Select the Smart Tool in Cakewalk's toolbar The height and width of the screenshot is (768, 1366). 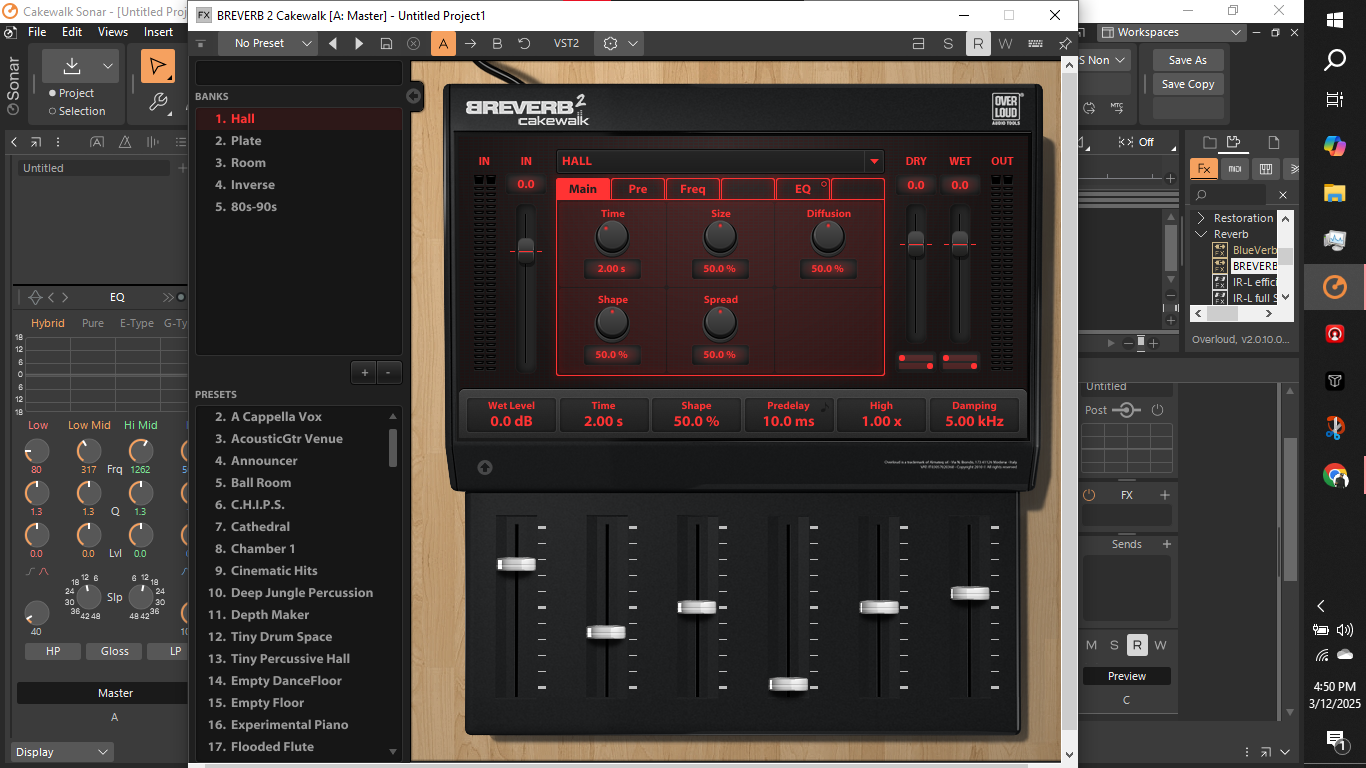pos(156,66)
